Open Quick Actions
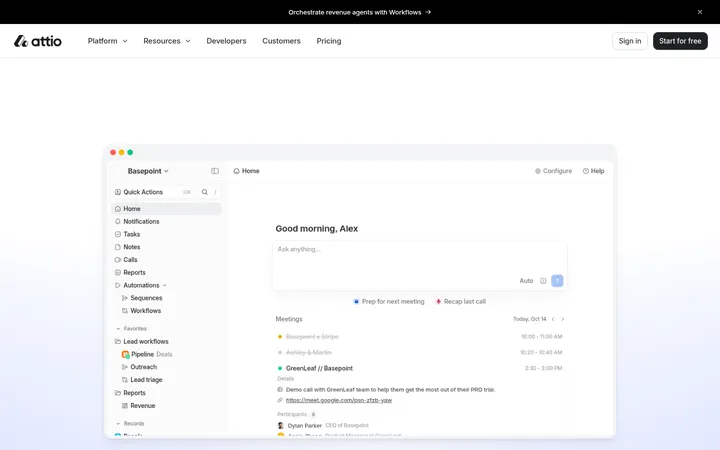This screenshot has width=720, height=450. point(154,192)
